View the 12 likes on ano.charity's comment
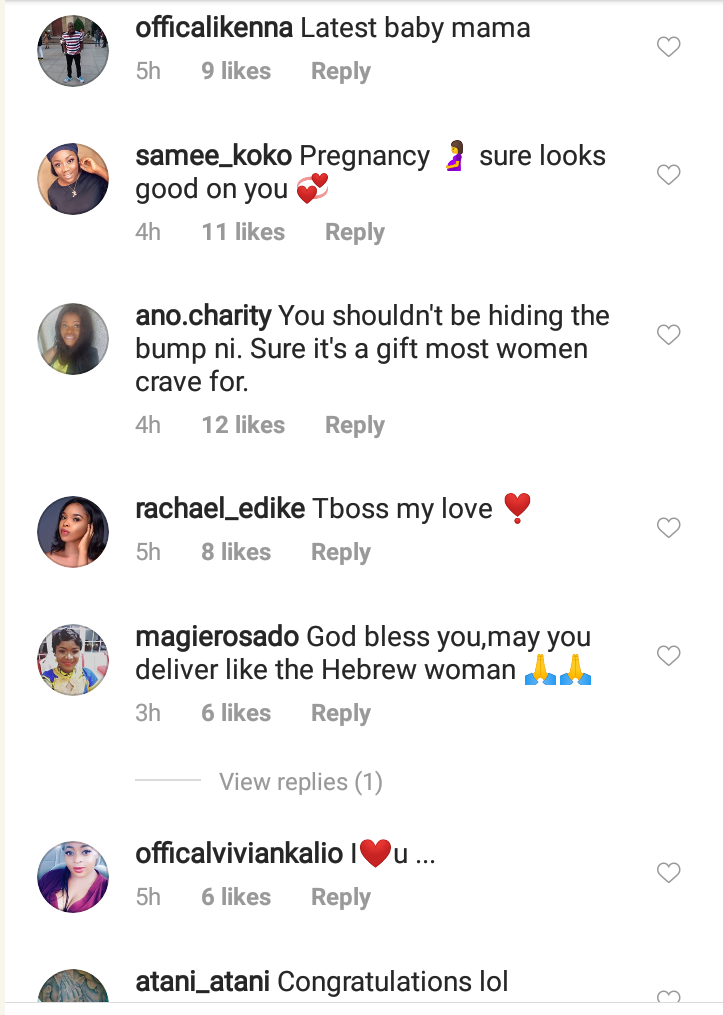Screen dimensions: 723x1015 coord(243,425)
